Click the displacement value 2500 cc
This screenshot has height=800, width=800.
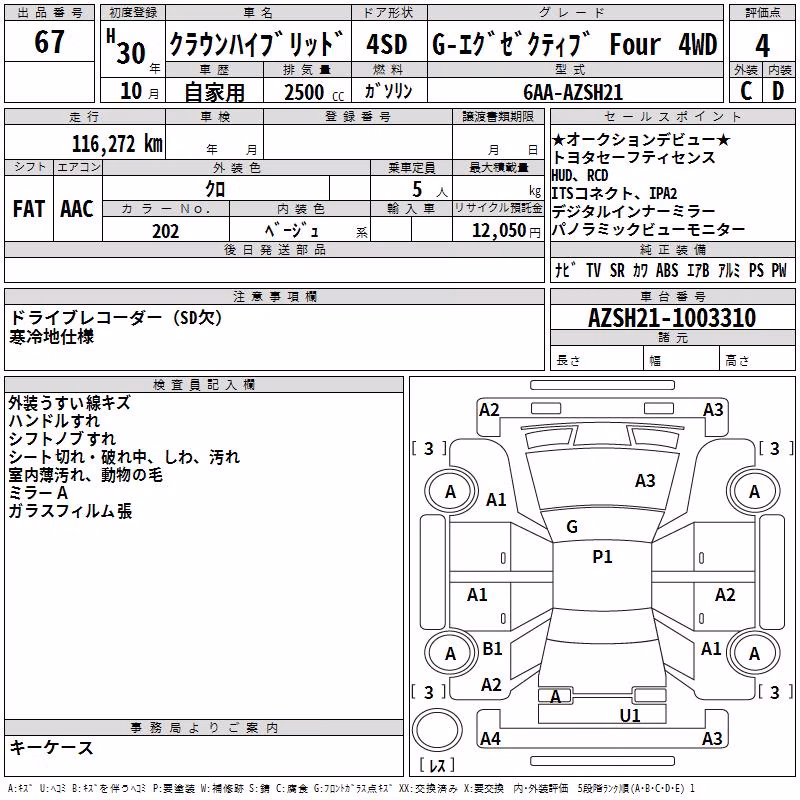click(x=314, y=92)
